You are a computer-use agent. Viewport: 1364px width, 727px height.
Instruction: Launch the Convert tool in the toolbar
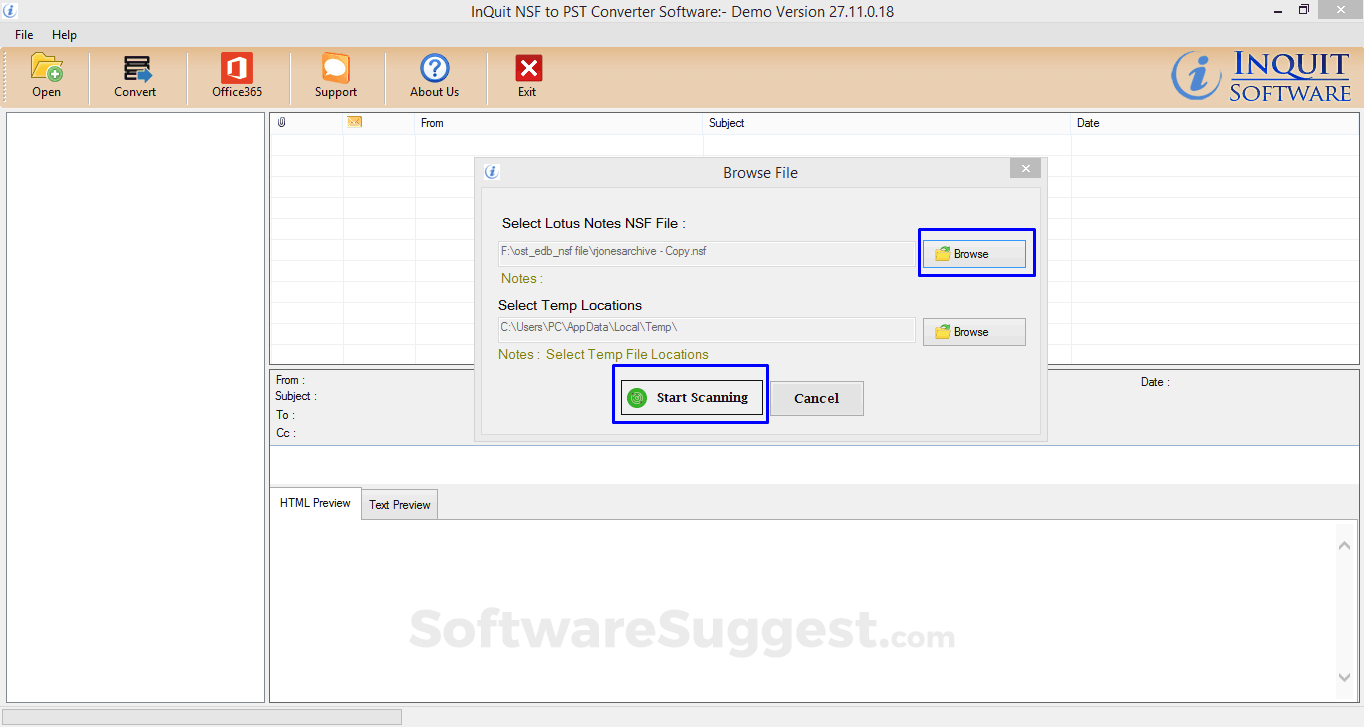pyautogui.click(x=135, y=76)
